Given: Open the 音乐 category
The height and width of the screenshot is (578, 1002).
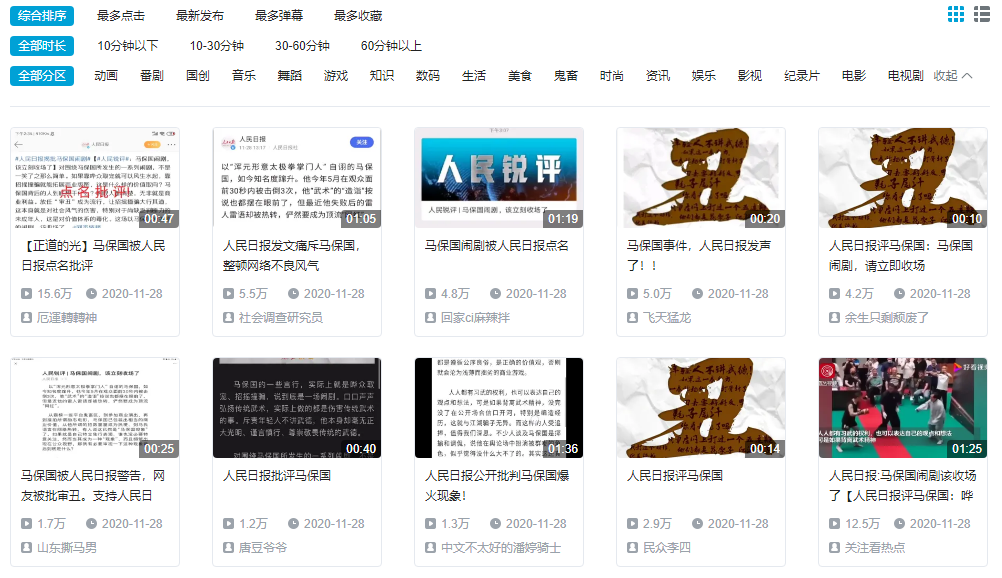Looking at the screenshot, I should click(x=243, y=74).
